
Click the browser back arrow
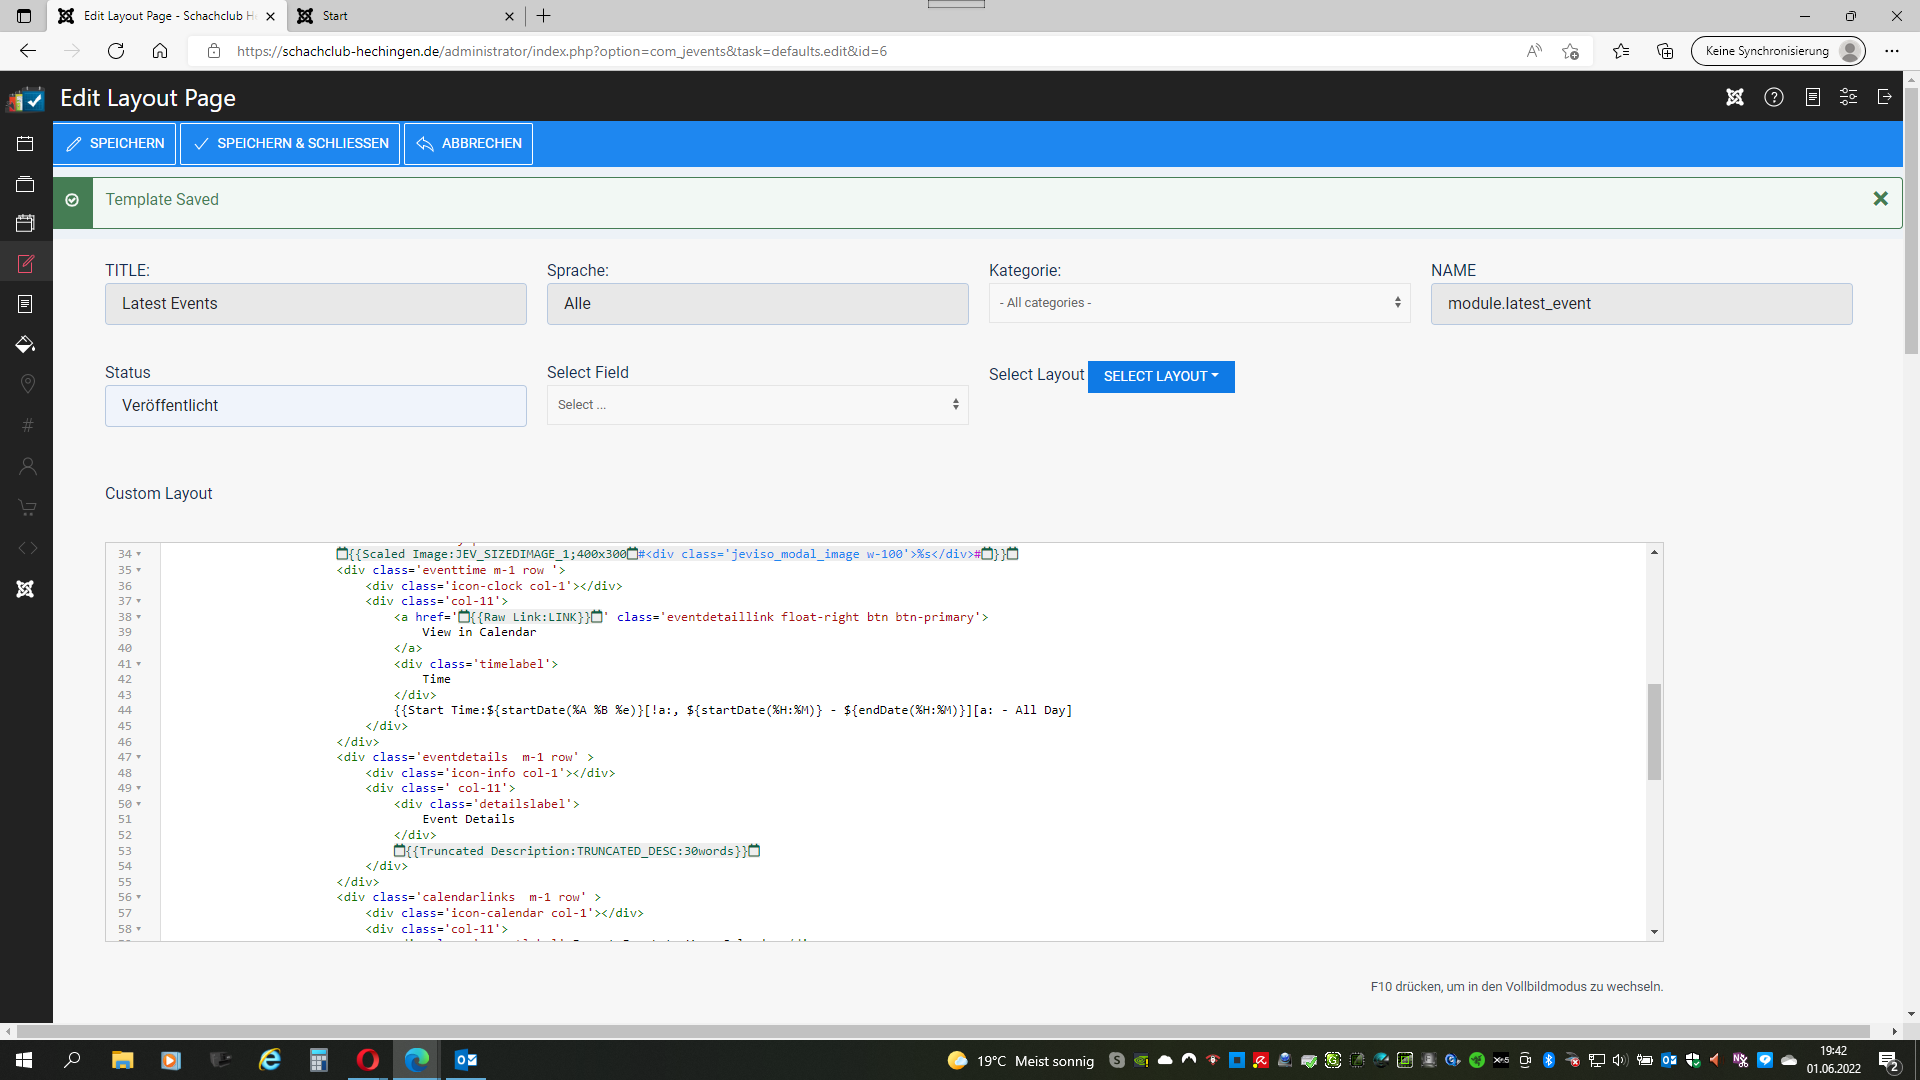point(28,51)
